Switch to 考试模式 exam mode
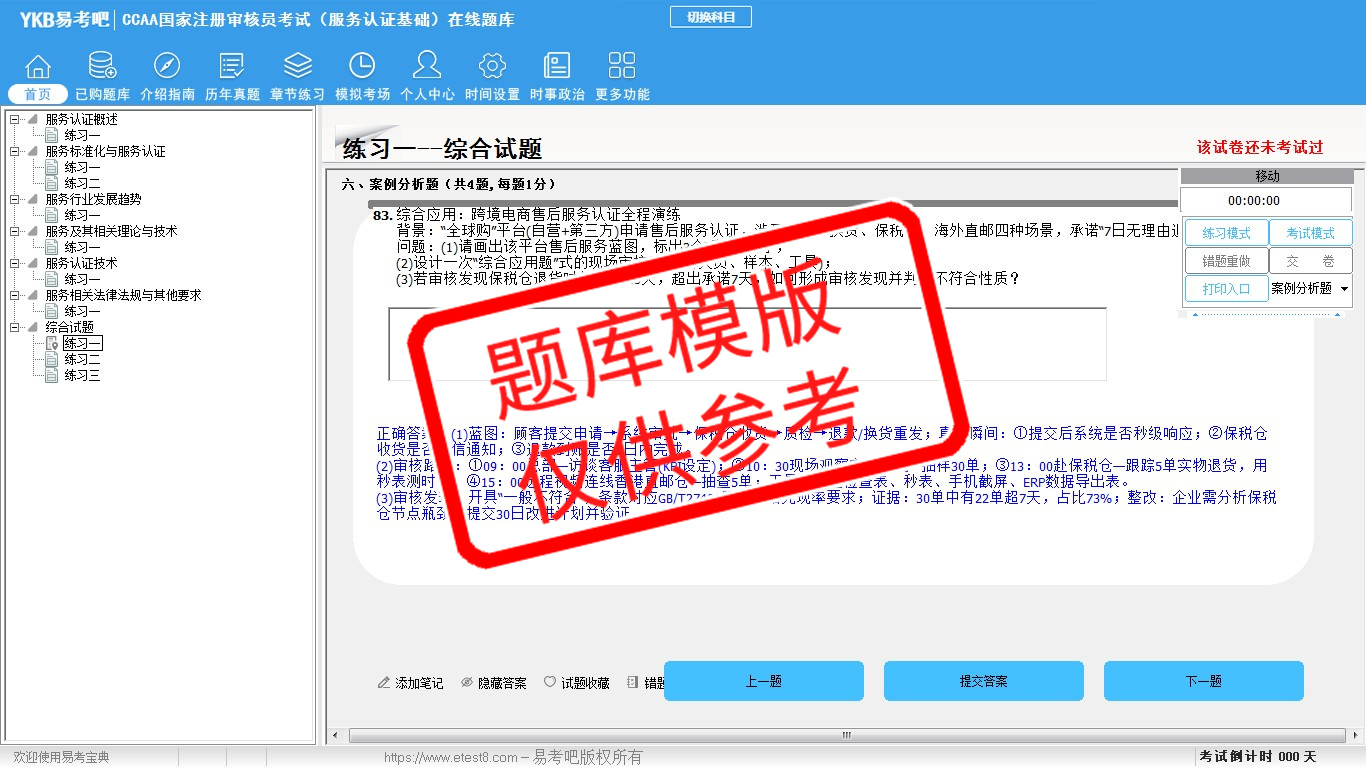1366x768 pixels. pyautogui.click(x=1310, y=233)
